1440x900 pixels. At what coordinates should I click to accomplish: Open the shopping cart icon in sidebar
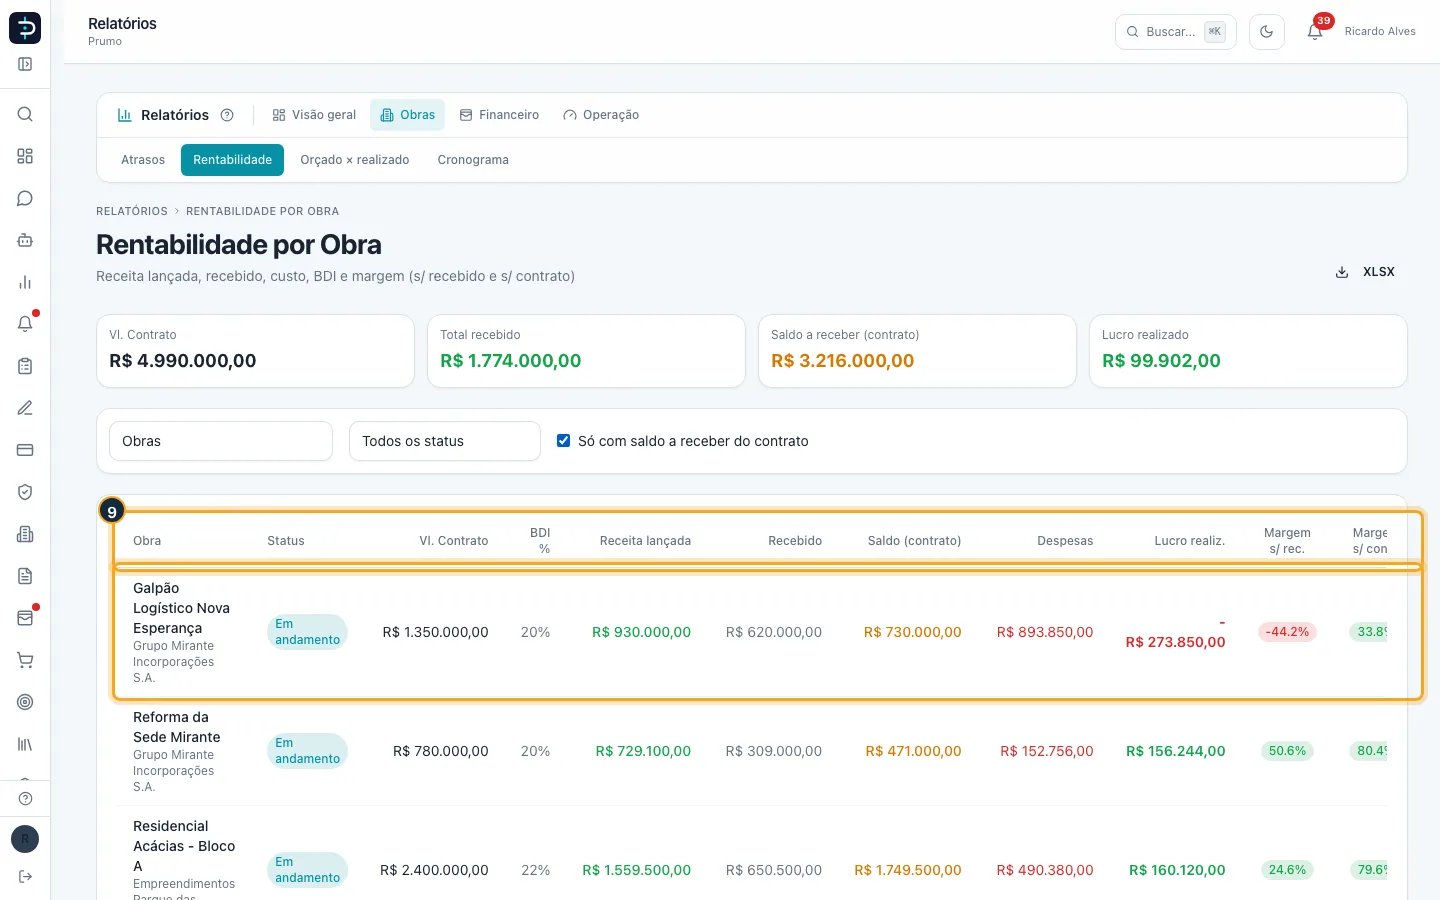coord(25,660)
